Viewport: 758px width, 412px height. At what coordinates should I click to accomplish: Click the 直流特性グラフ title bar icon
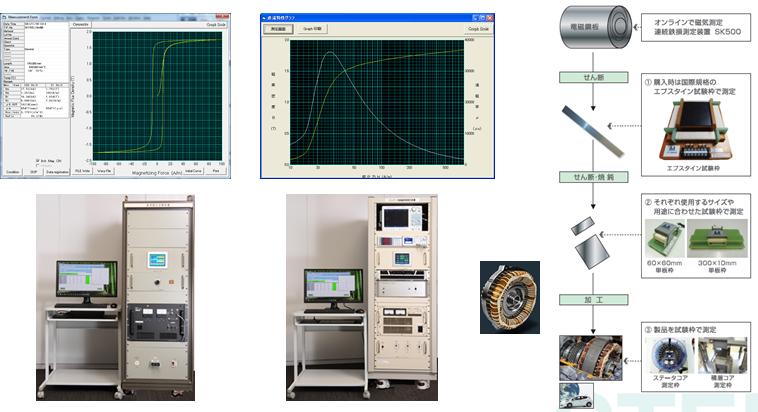(x=264, y=18)
